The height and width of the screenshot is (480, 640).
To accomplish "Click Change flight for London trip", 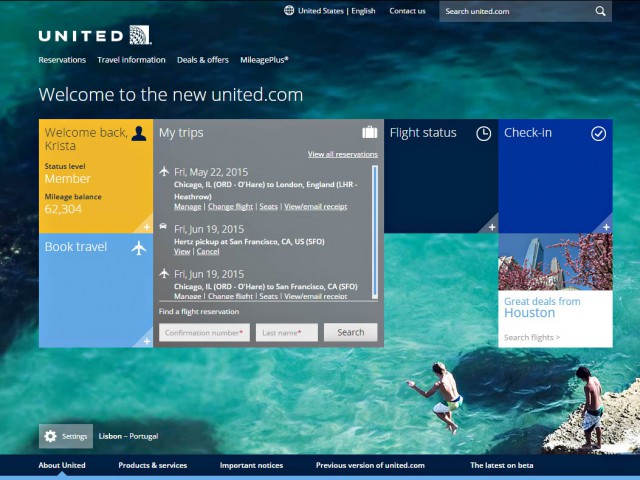I will coord(231,207).
